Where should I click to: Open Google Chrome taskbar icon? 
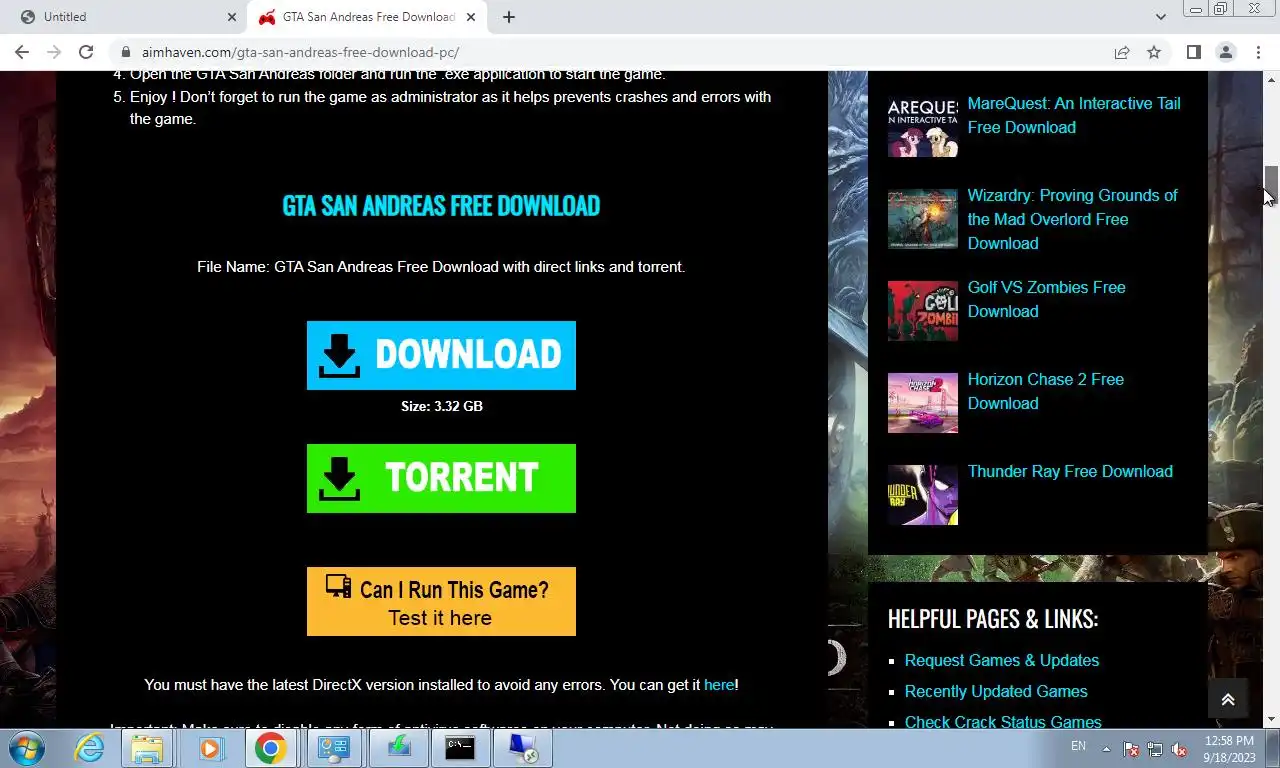(x=271, y=748)
